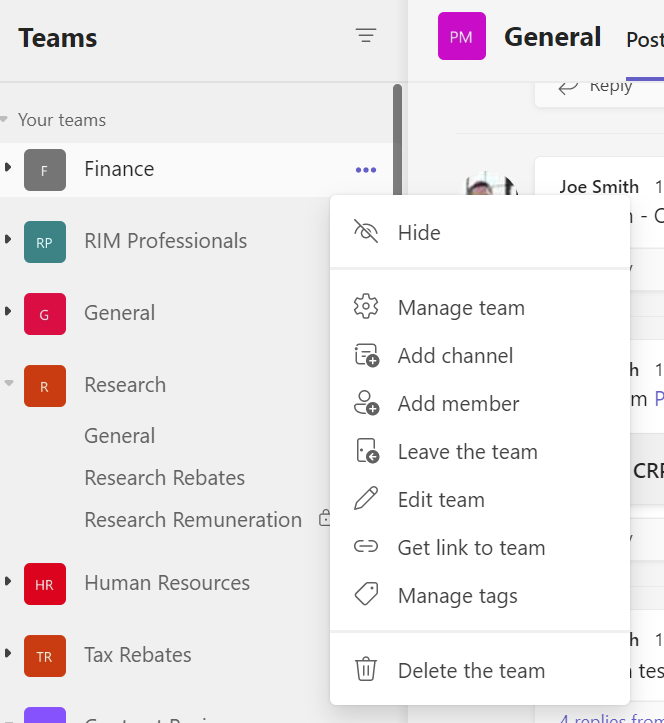
Task: Open the Teams filter icon
Action: [x=366, y=36]
